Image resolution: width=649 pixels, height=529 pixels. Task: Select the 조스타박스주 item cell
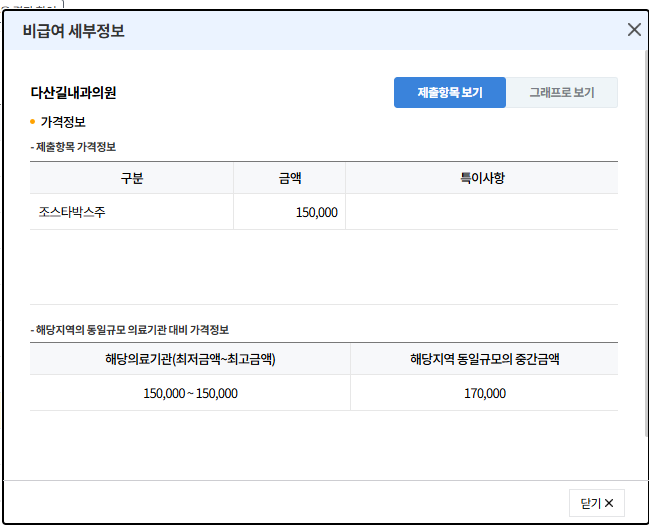132,212
